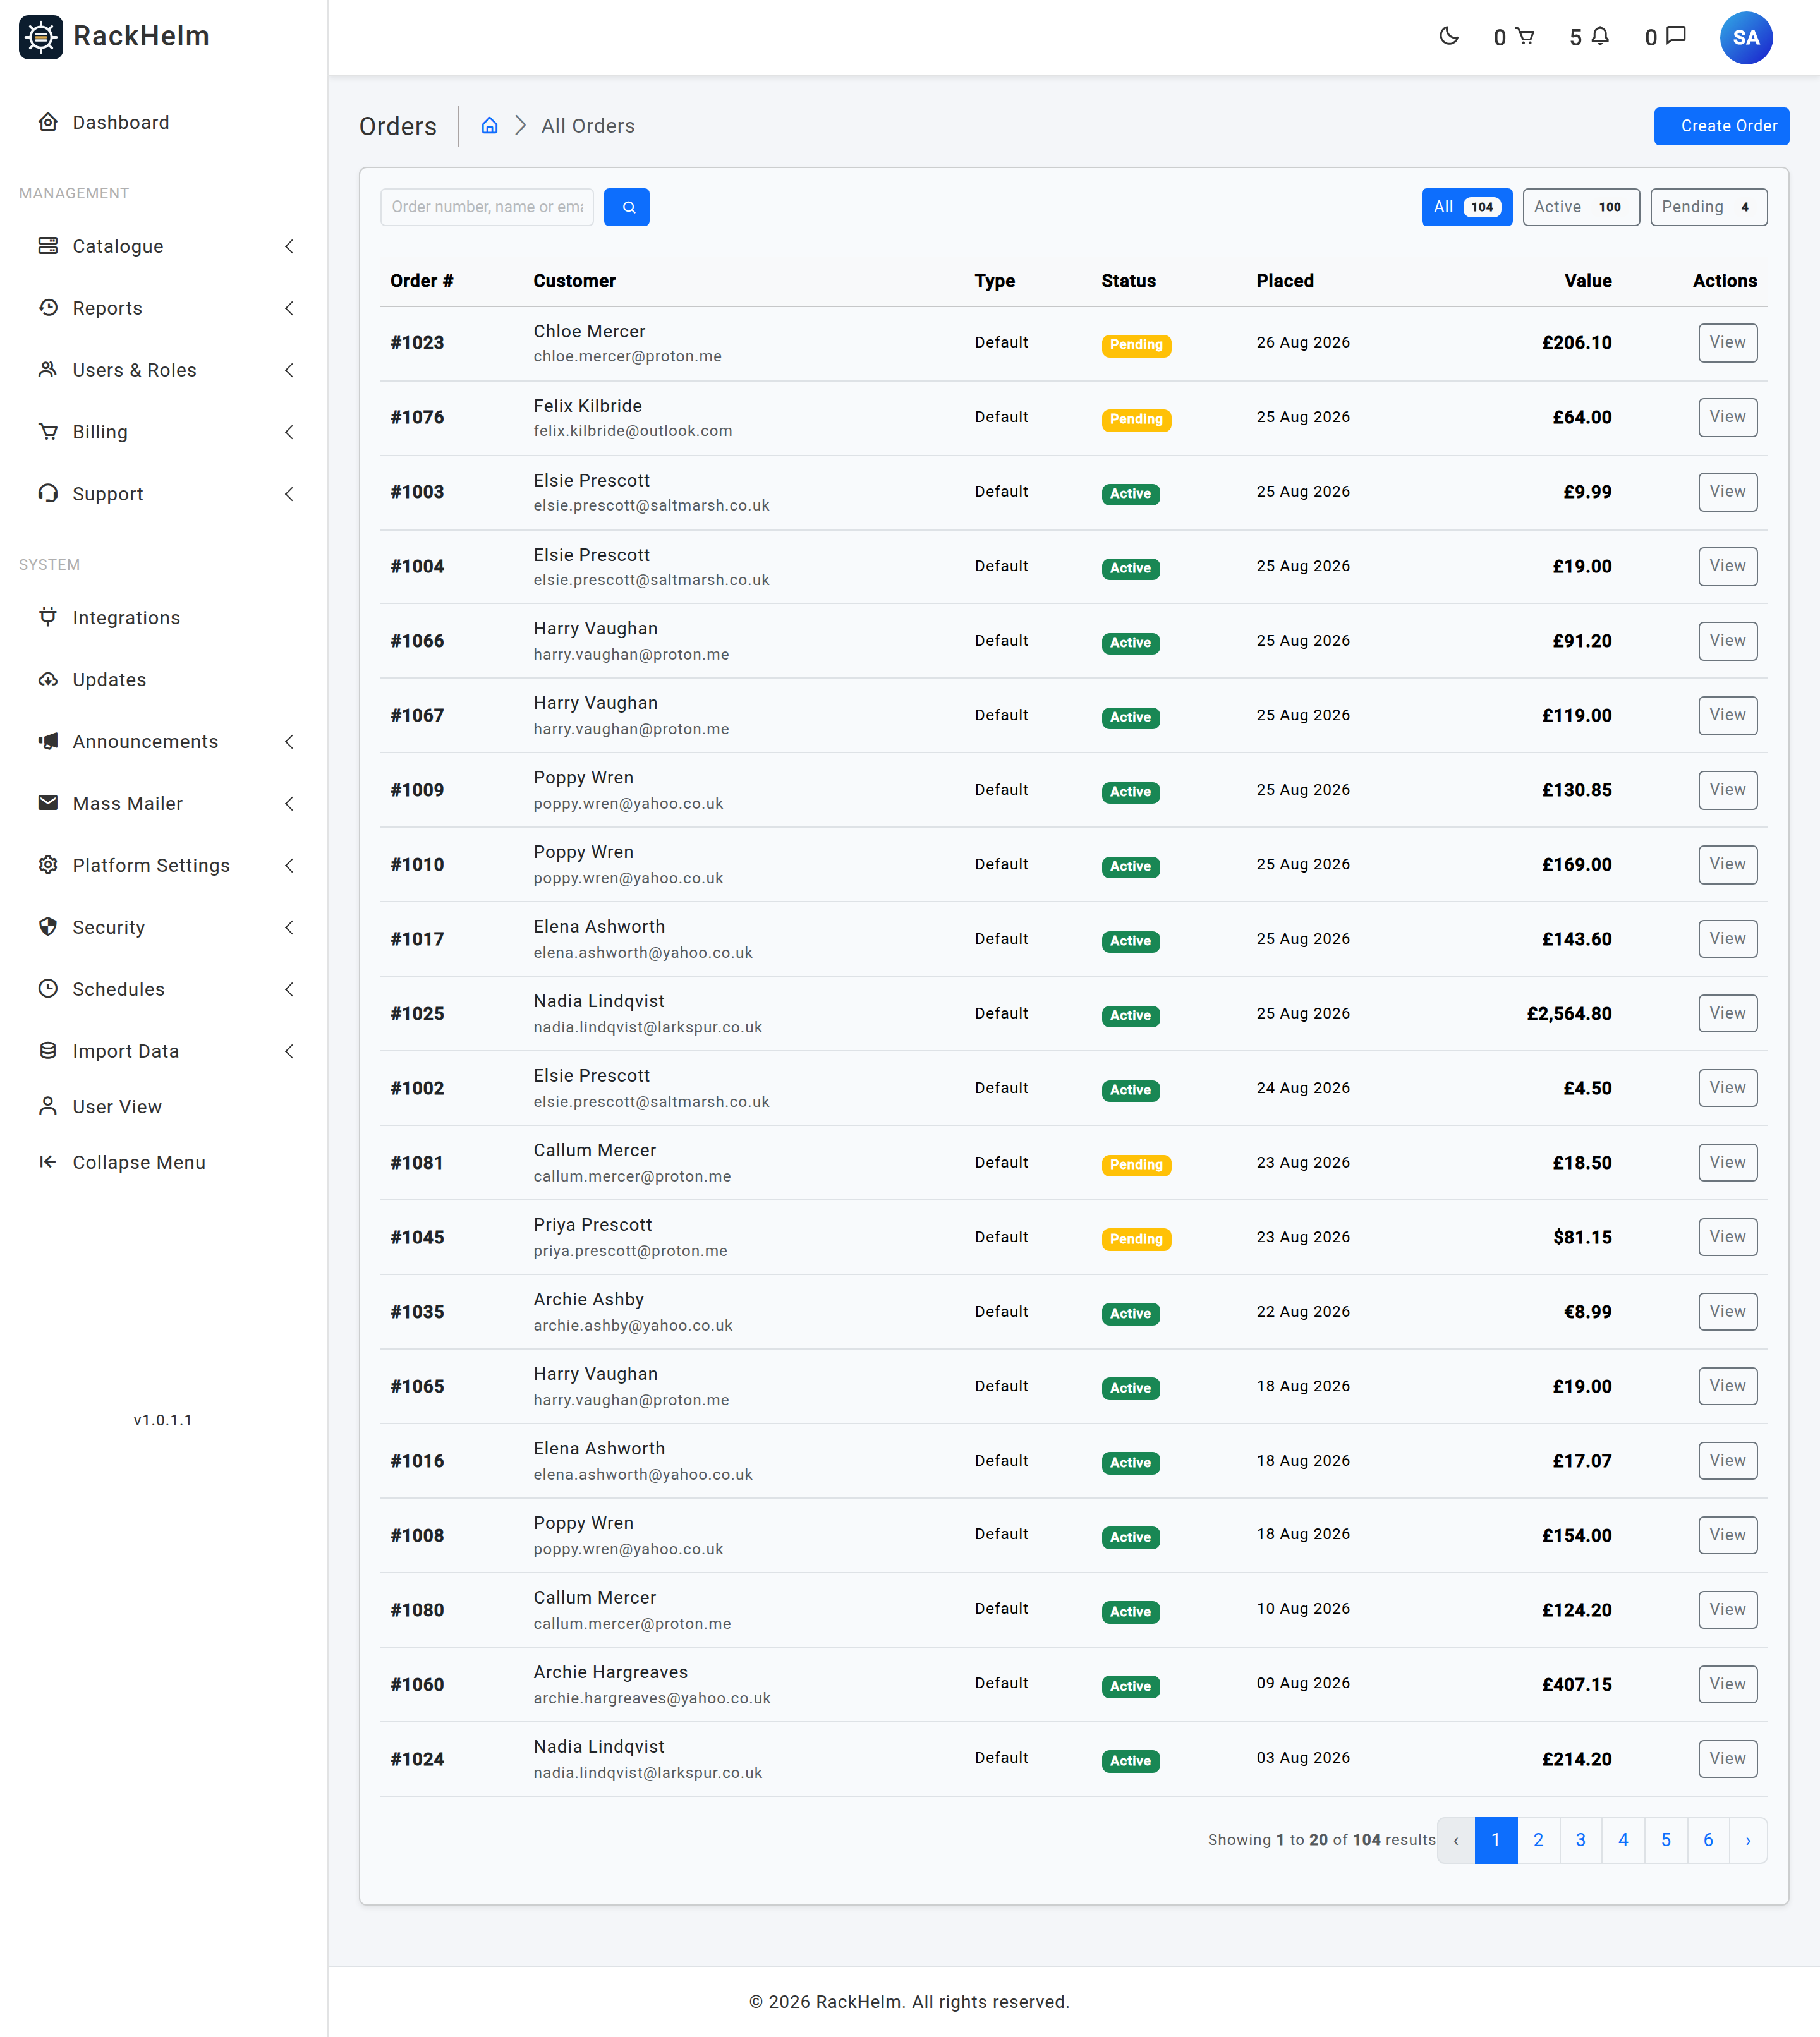This screenshot has width=1820, height=2037.
Task: Expand the Mass Mailer chevron
Action: tap(289, 803)
